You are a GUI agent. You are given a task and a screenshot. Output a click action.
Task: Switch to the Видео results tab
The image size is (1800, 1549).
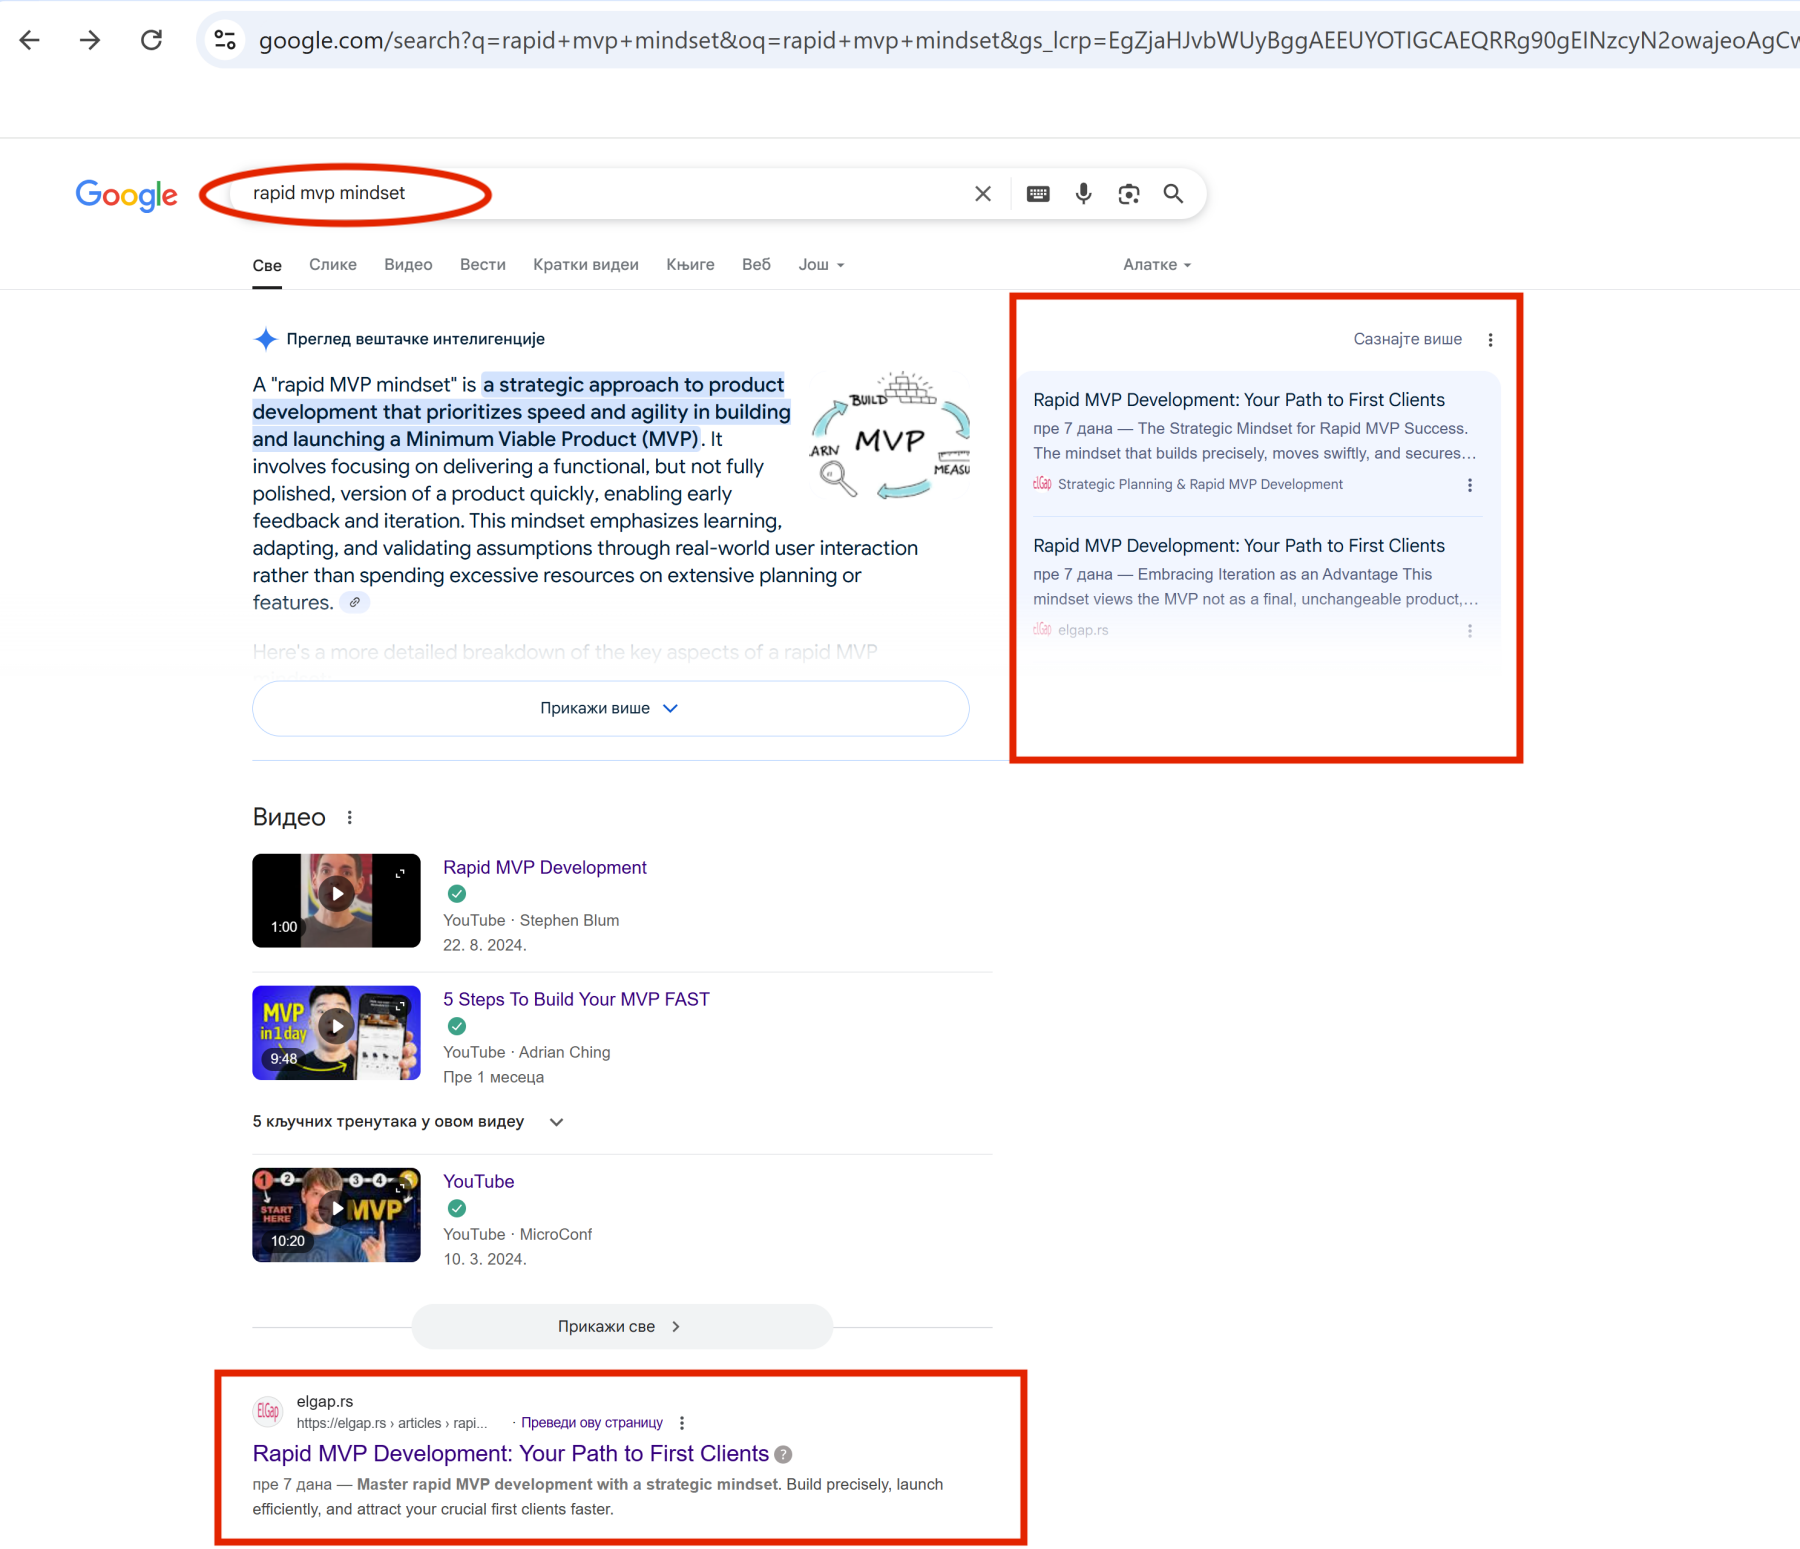coord(407,264)
